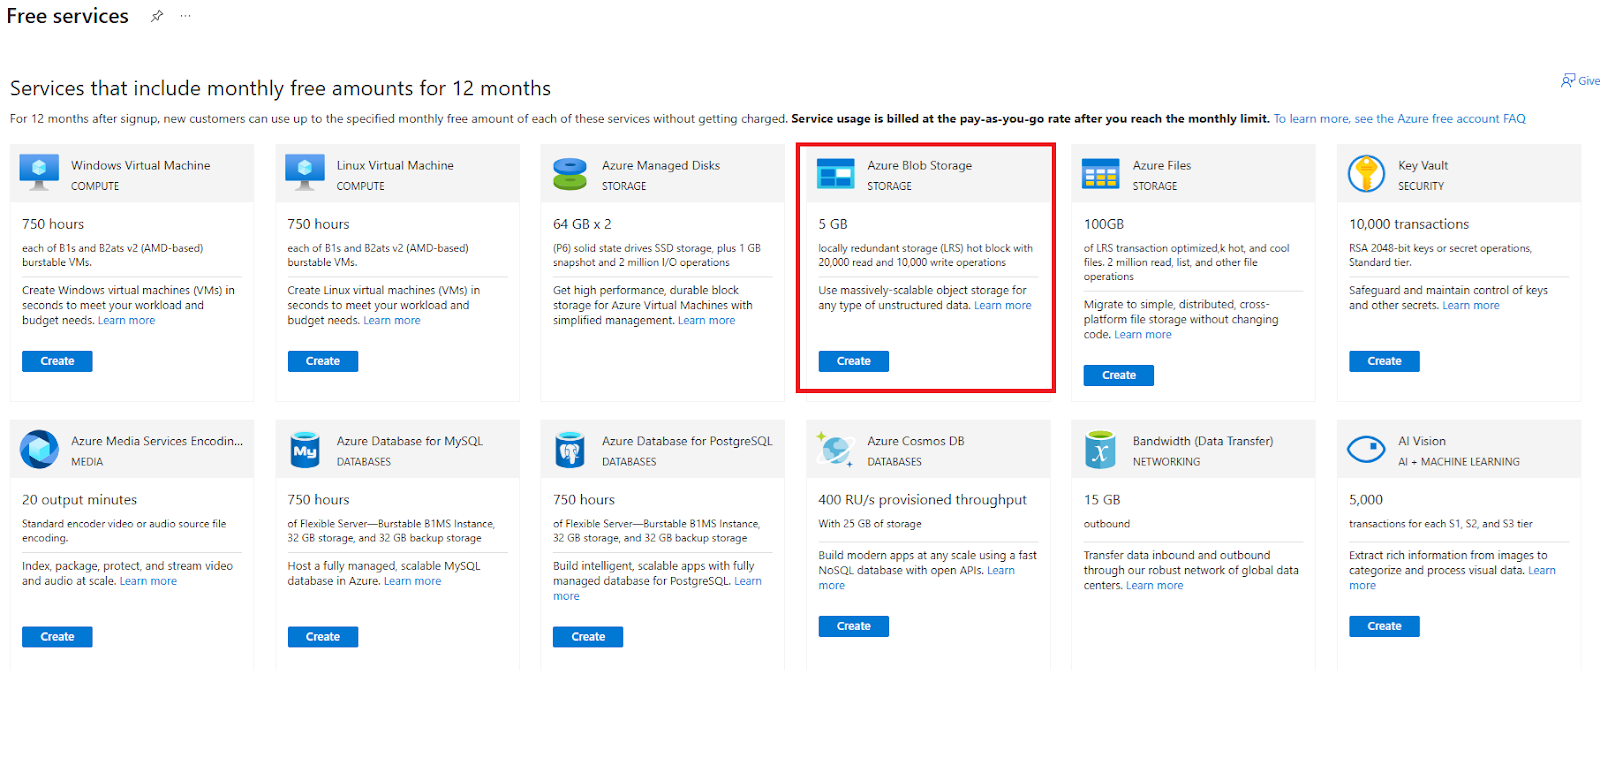Click the Azure Managed Disks icon
Image resolution: width=1600 pixels, height=758 pixels.
click(570, 173)
